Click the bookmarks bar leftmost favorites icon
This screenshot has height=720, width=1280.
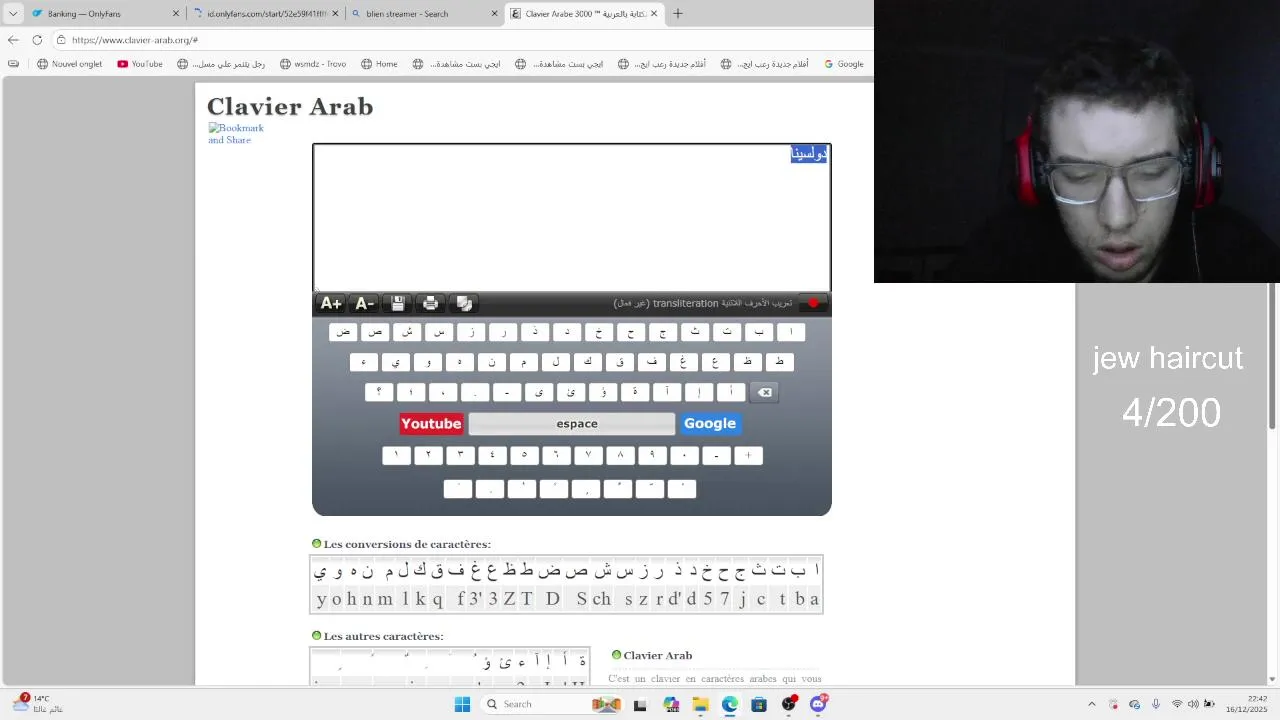pos(13,64)
